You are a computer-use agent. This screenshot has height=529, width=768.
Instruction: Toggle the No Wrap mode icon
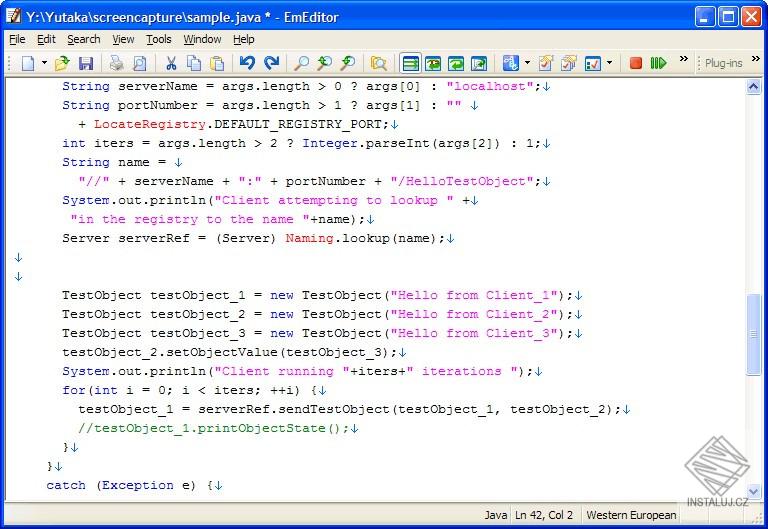[x=410, y=63]
